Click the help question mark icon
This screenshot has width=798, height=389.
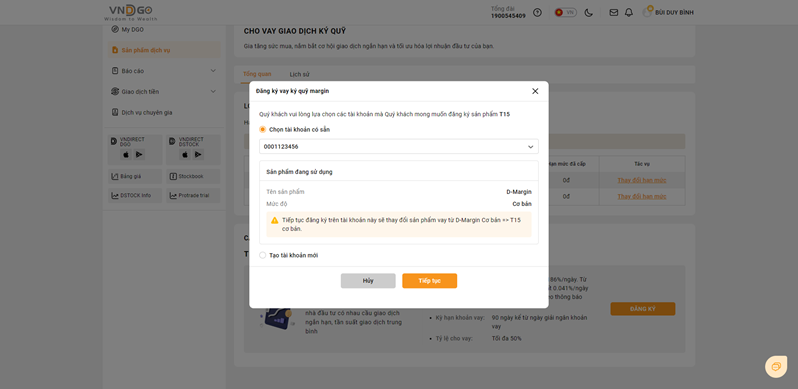[x=537, y=13]
